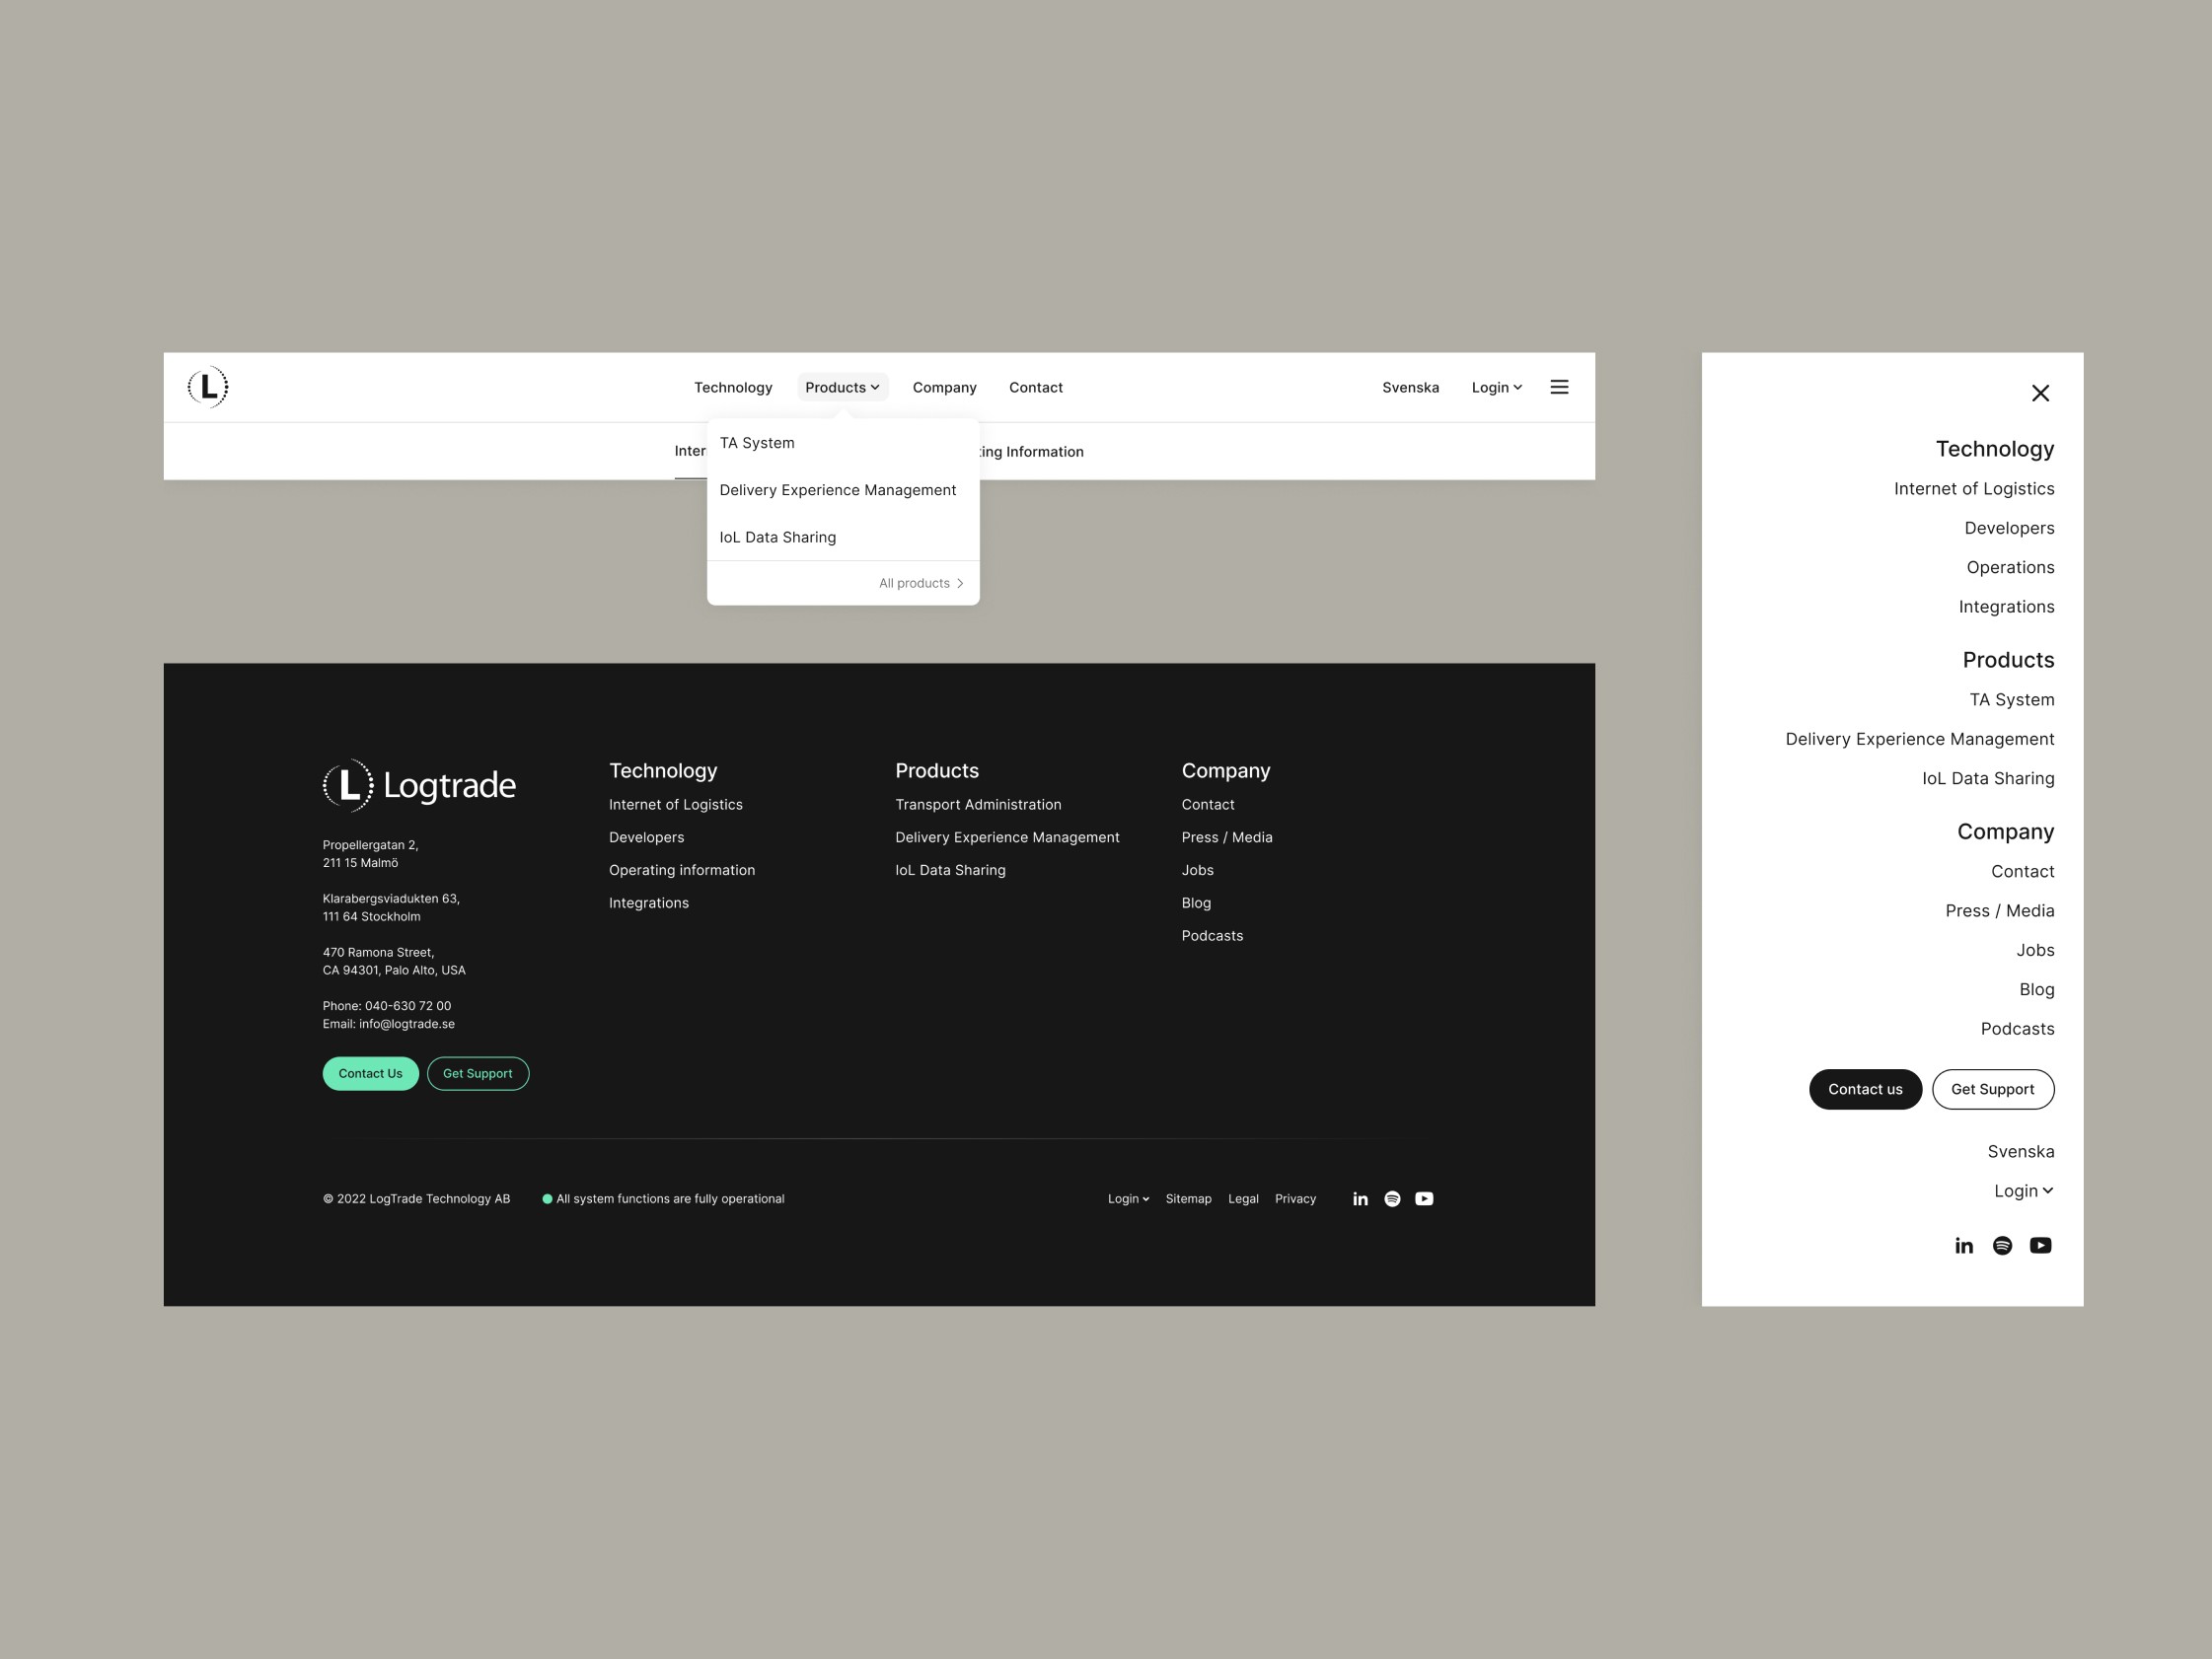Click All products link in dropdown
This screenshot has width=2212, height=1659.
point(916,582)
